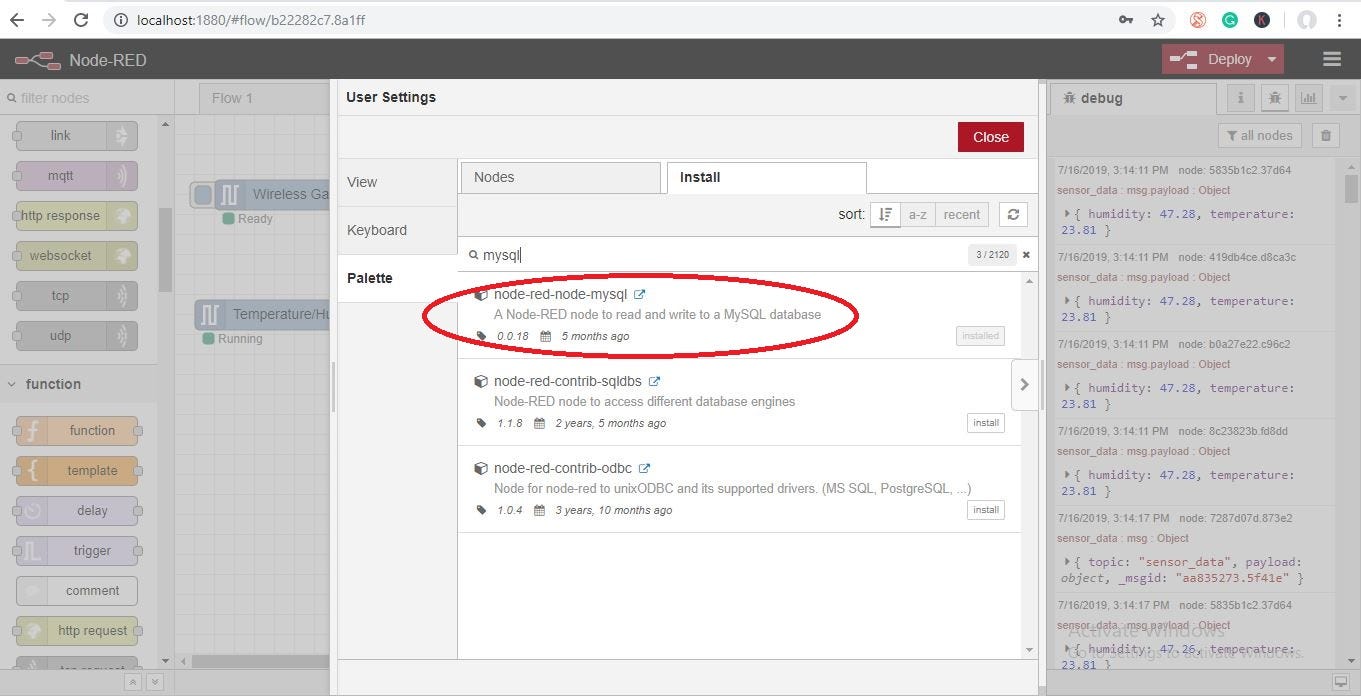Select the template palette node

(x=77, y=471)
